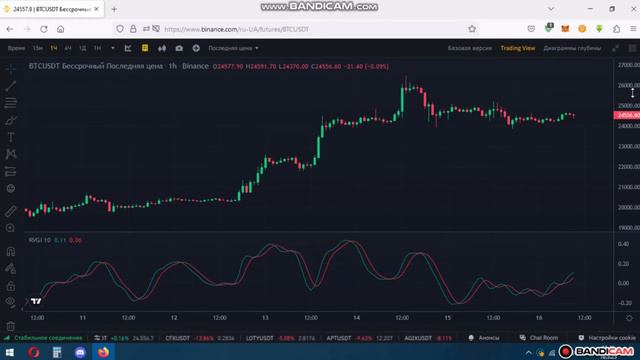
Task: Open the green download arrow extension
Action: pyautogui.click(x=599, y=29)
